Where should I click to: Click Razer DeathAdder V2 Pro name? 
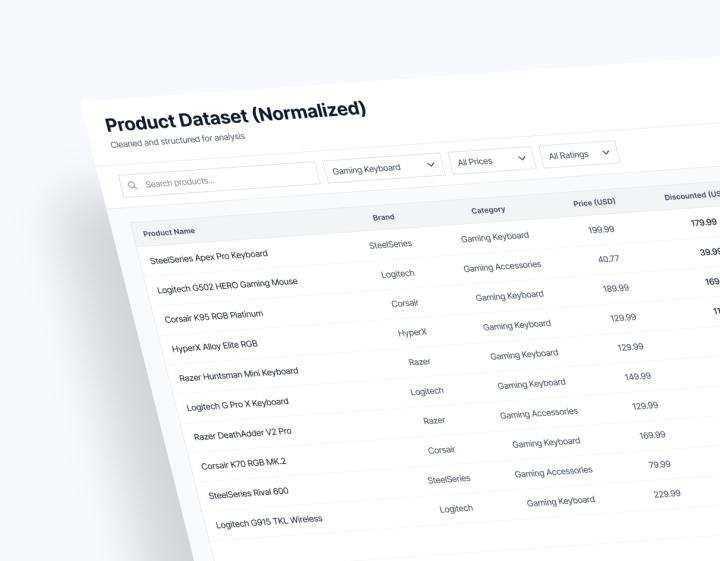242,434
